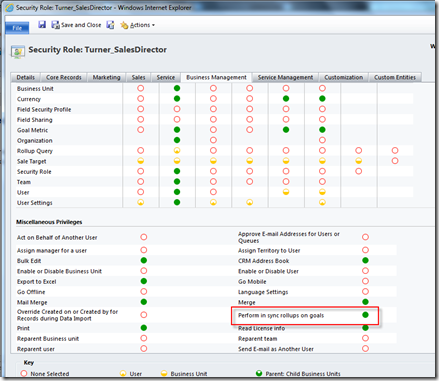Click the User Settings row label

(35, 203)
